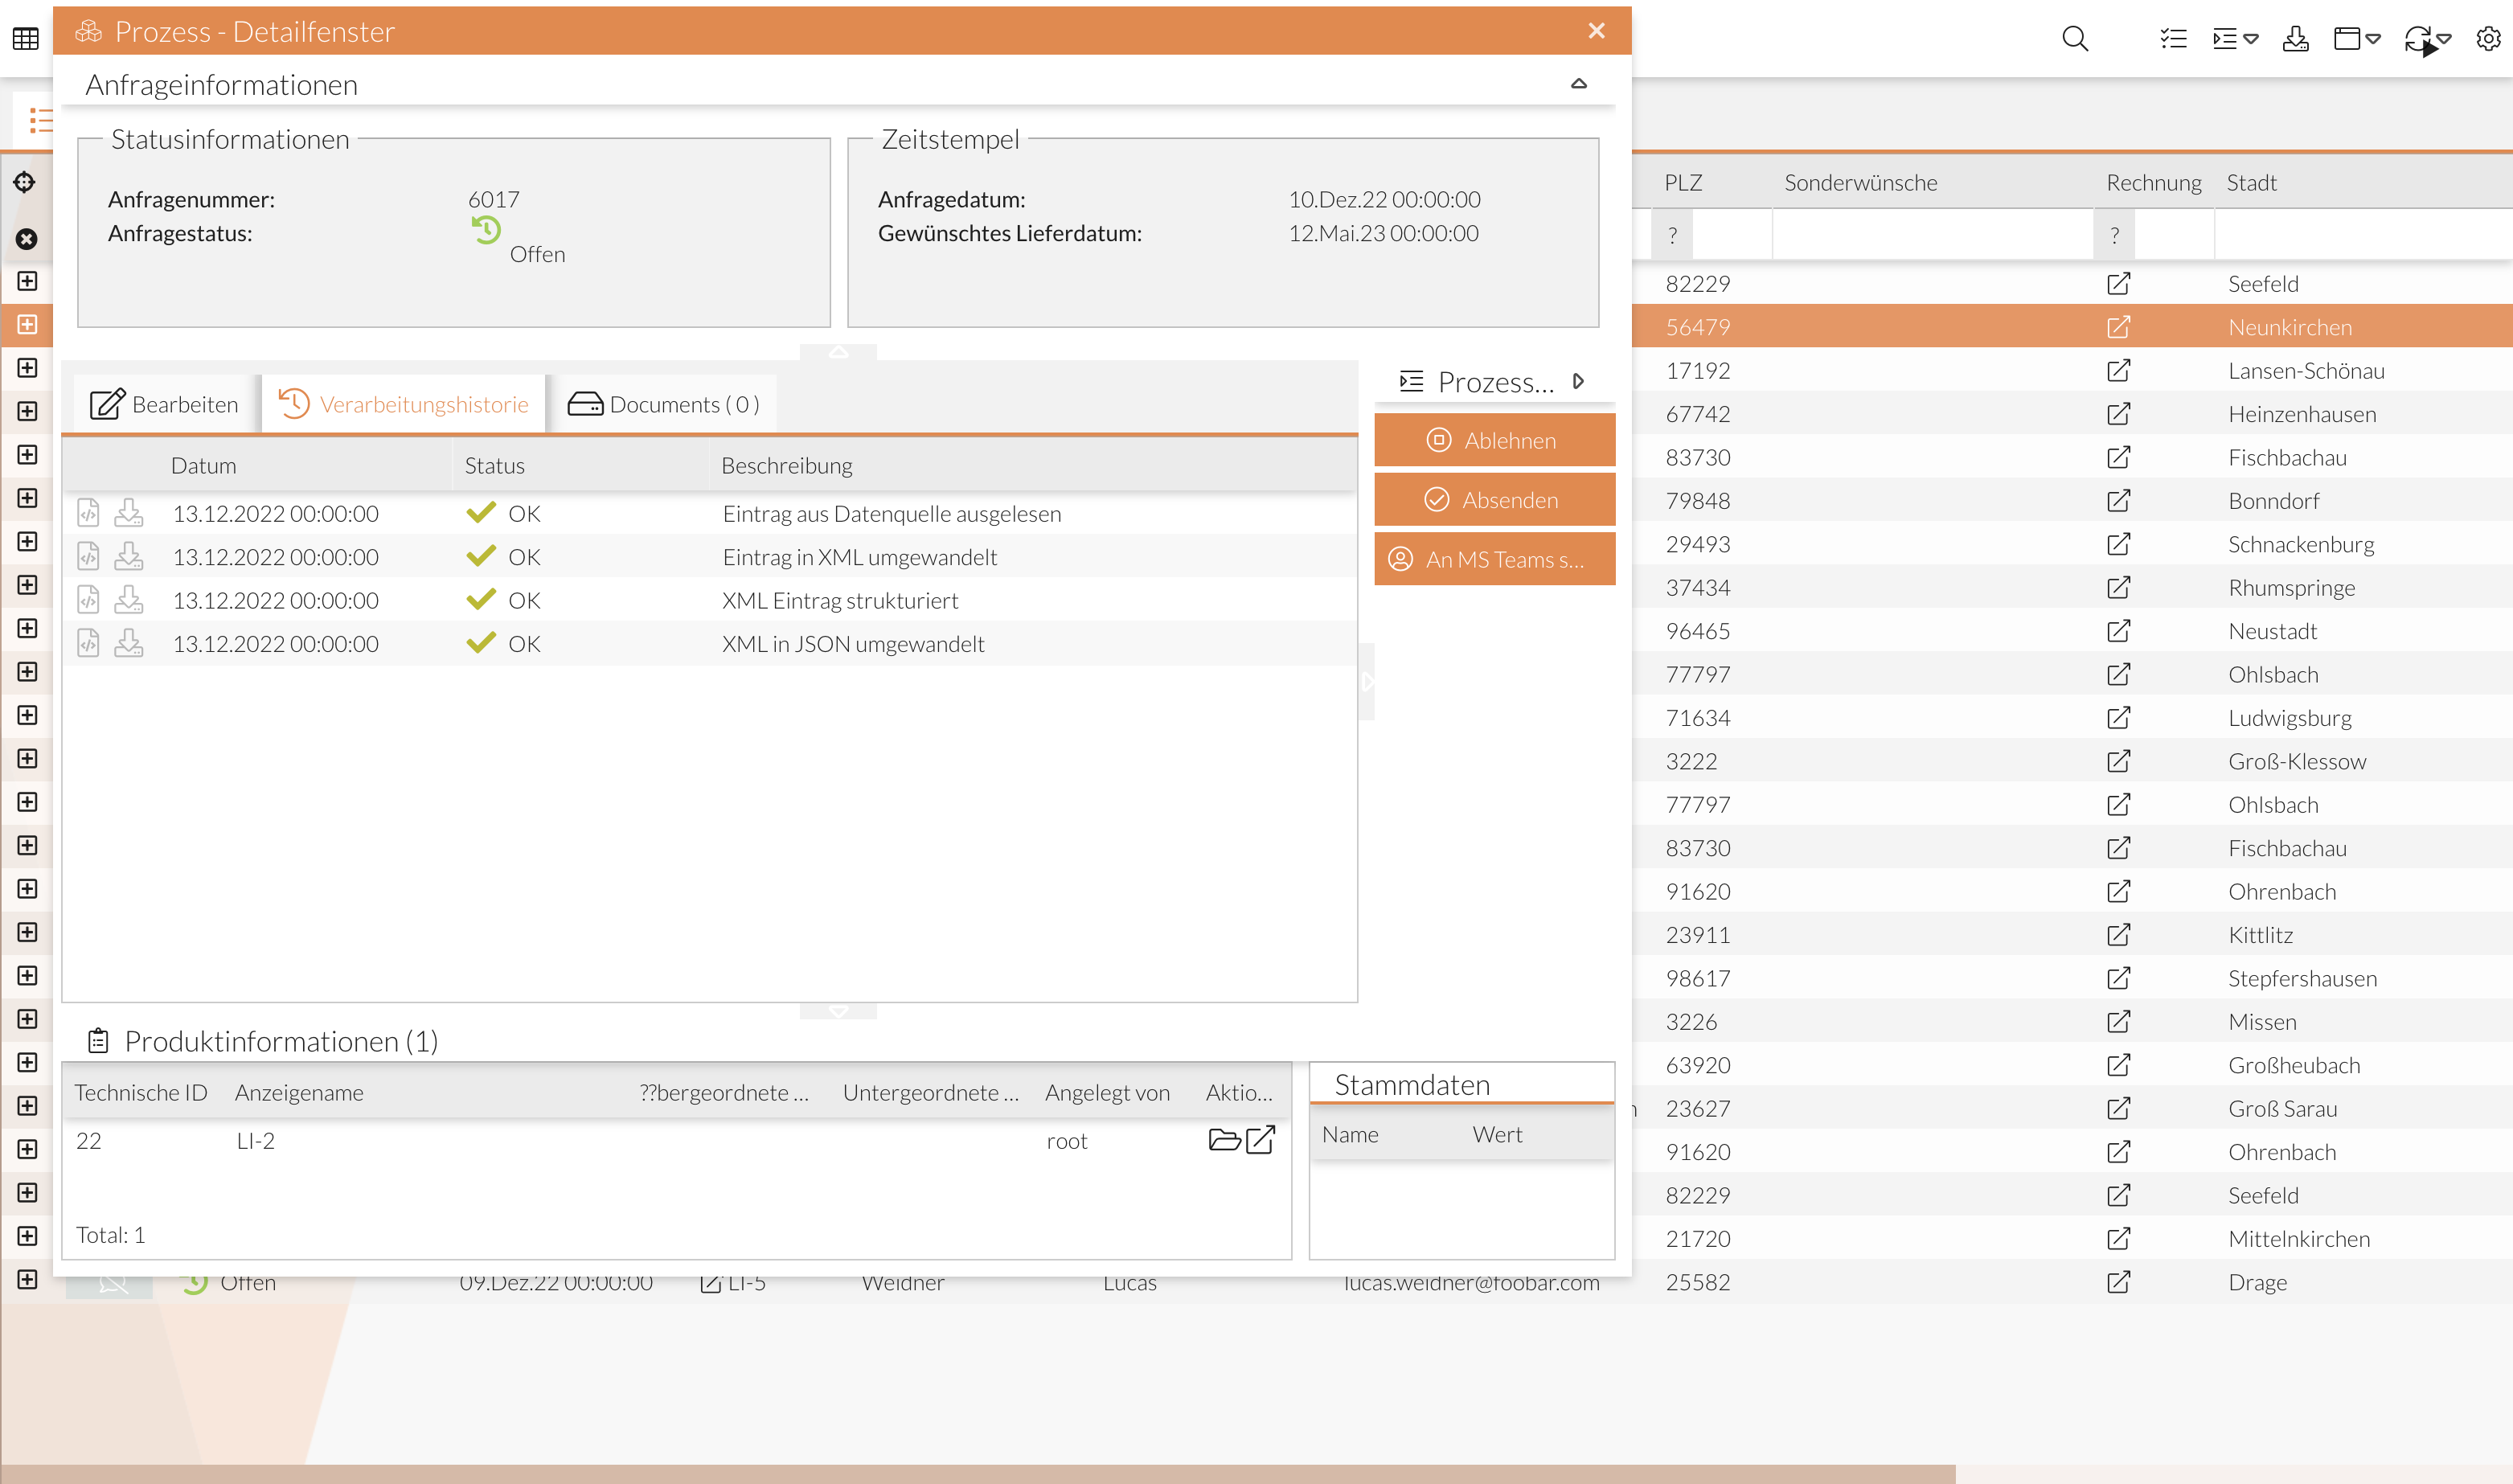
Task: Collapse the Anfrageinformationen section
Action: coord(1578,84)
